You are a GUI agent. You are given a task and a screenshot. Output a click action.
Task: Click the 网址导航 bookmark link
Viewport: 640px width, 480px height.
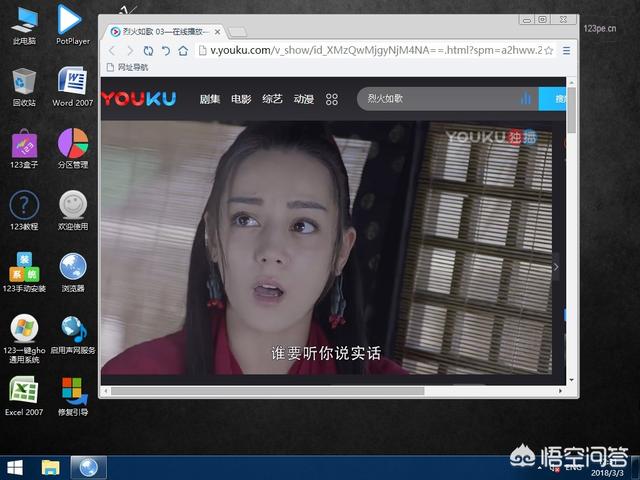[127, 67]
